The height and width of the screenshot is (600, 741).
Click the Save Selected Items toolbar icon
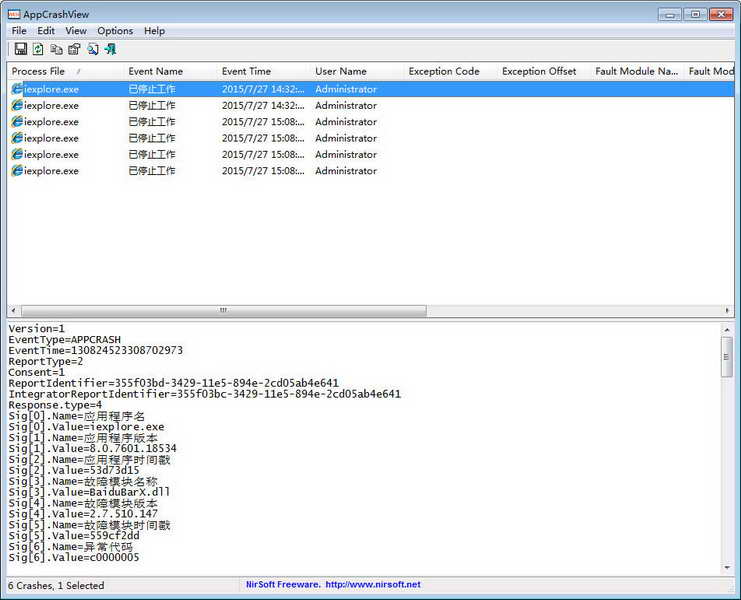[x=20, y=49]
